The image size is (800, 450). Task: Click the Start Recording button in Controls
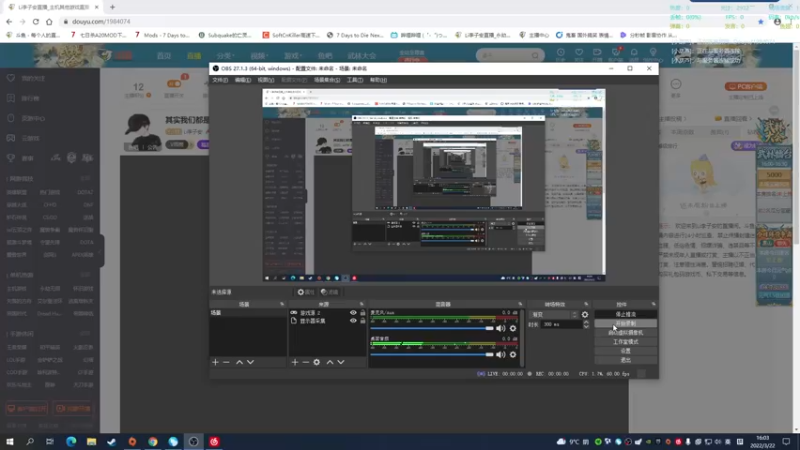(x=626, y=323)
